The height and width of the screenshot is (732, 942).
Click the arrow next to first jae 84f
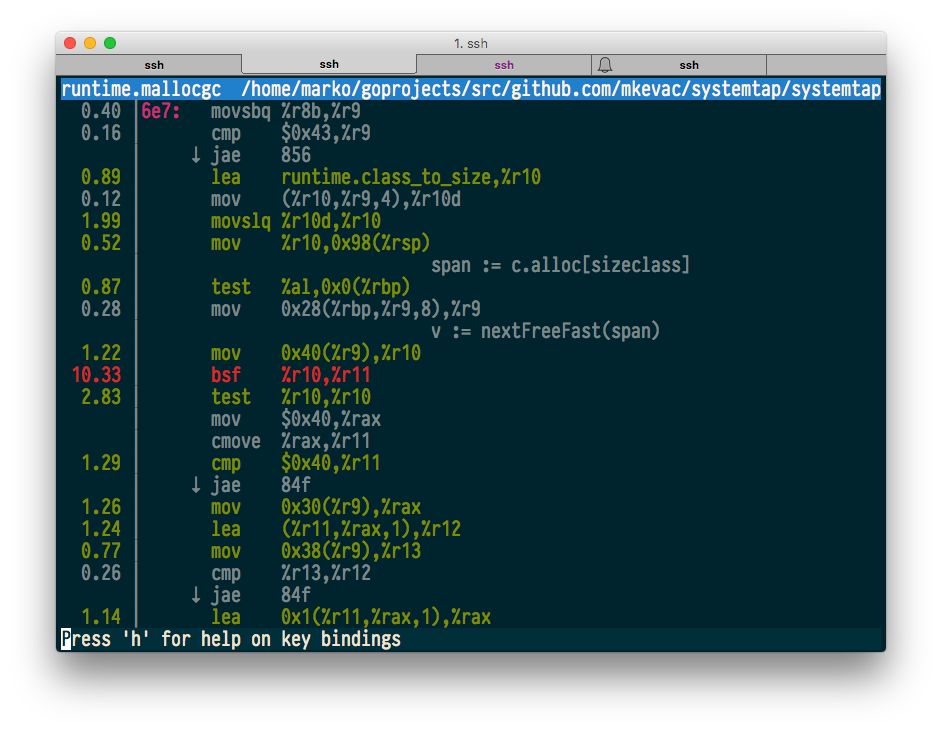pyautogui.click(x=196, y=486)
